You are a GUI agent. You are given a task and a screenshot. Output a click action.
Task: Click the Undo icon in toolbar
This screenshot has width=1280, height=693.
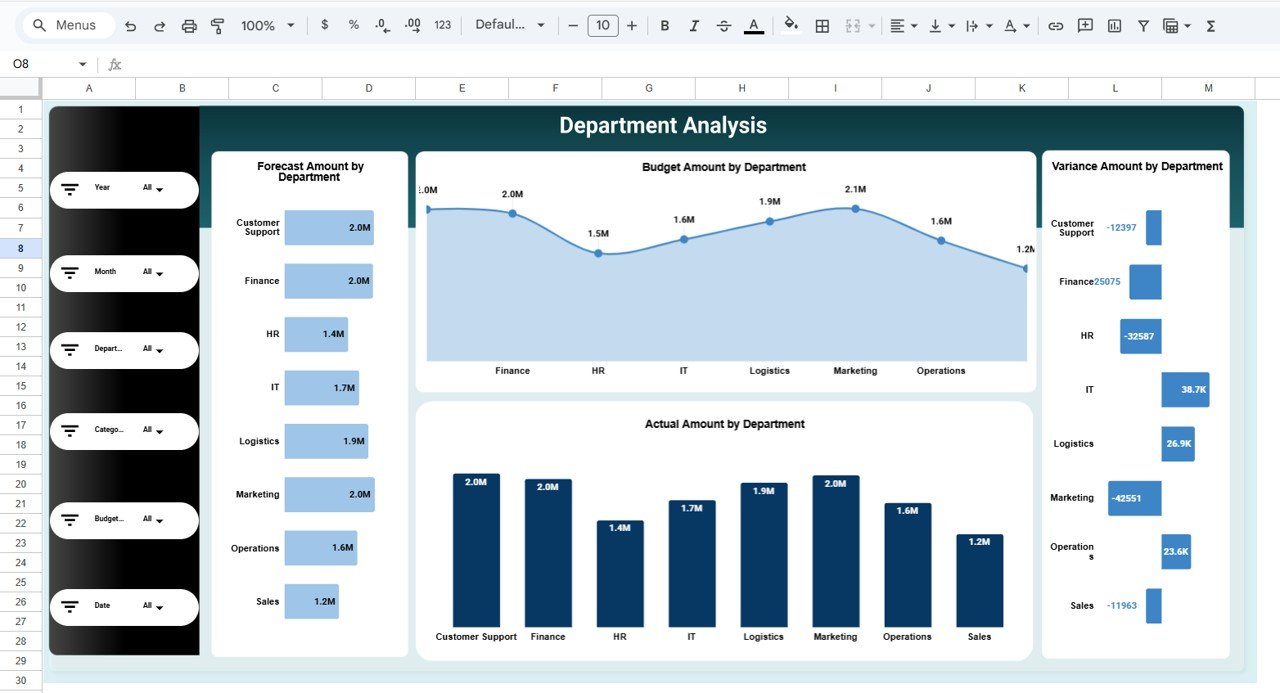(x=130, y=26)
